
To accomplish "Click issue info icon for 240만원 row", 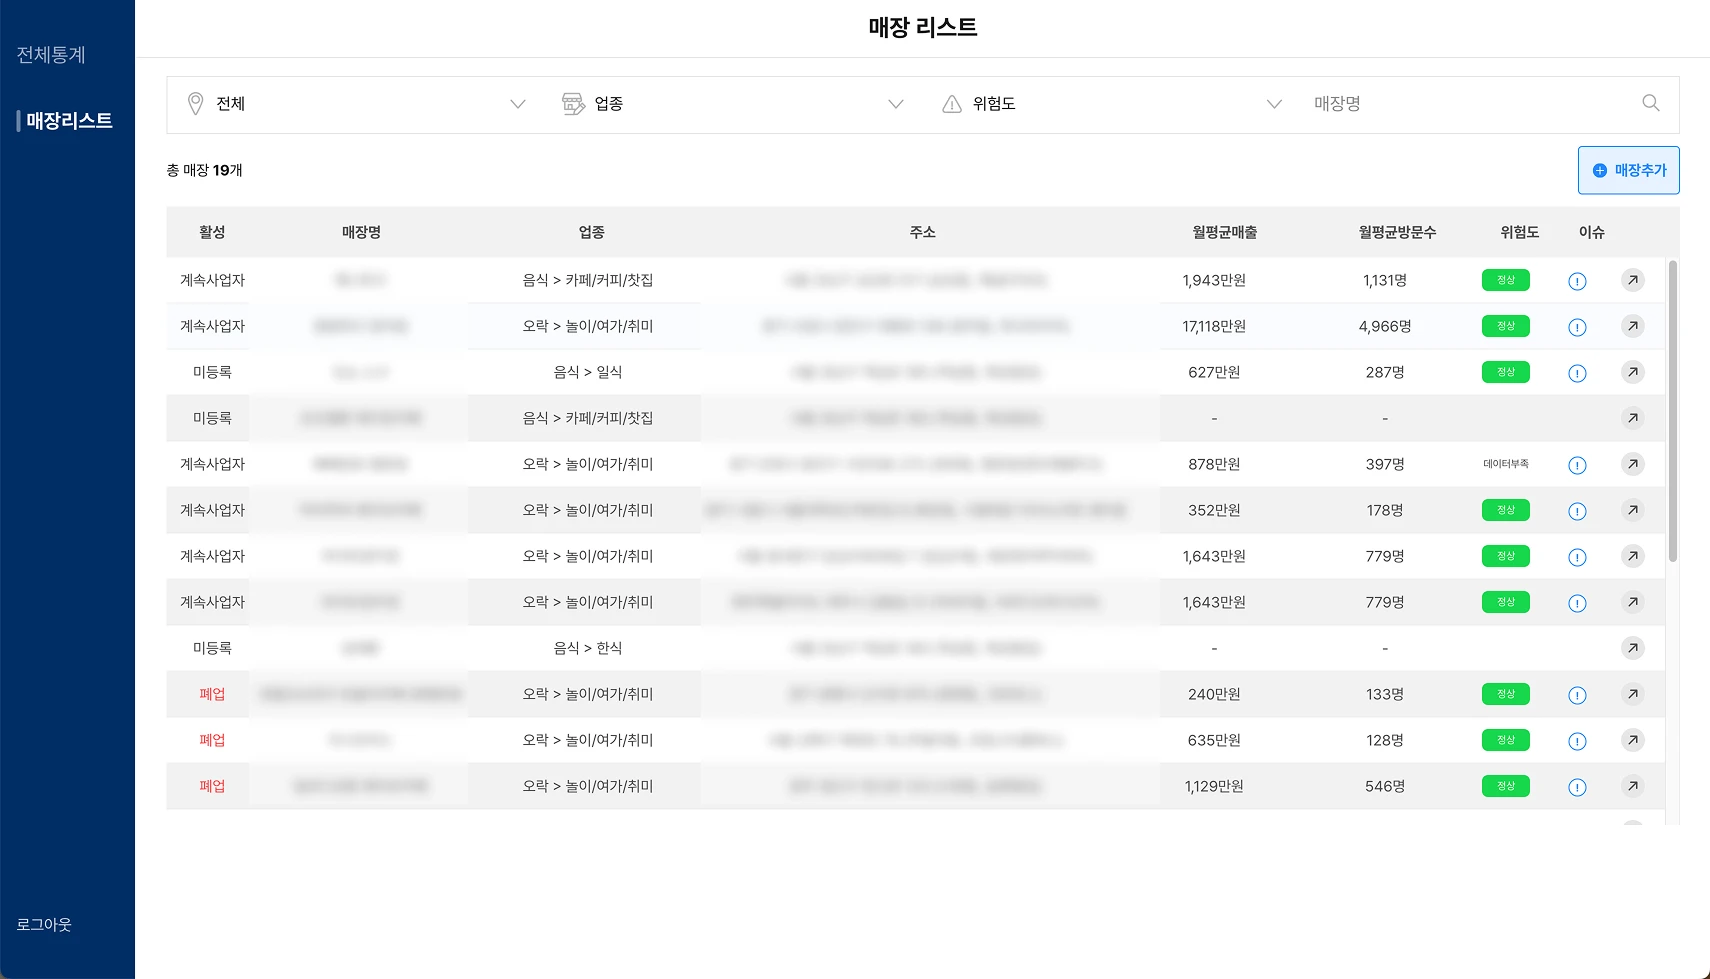I will (x=1577, y=695).
